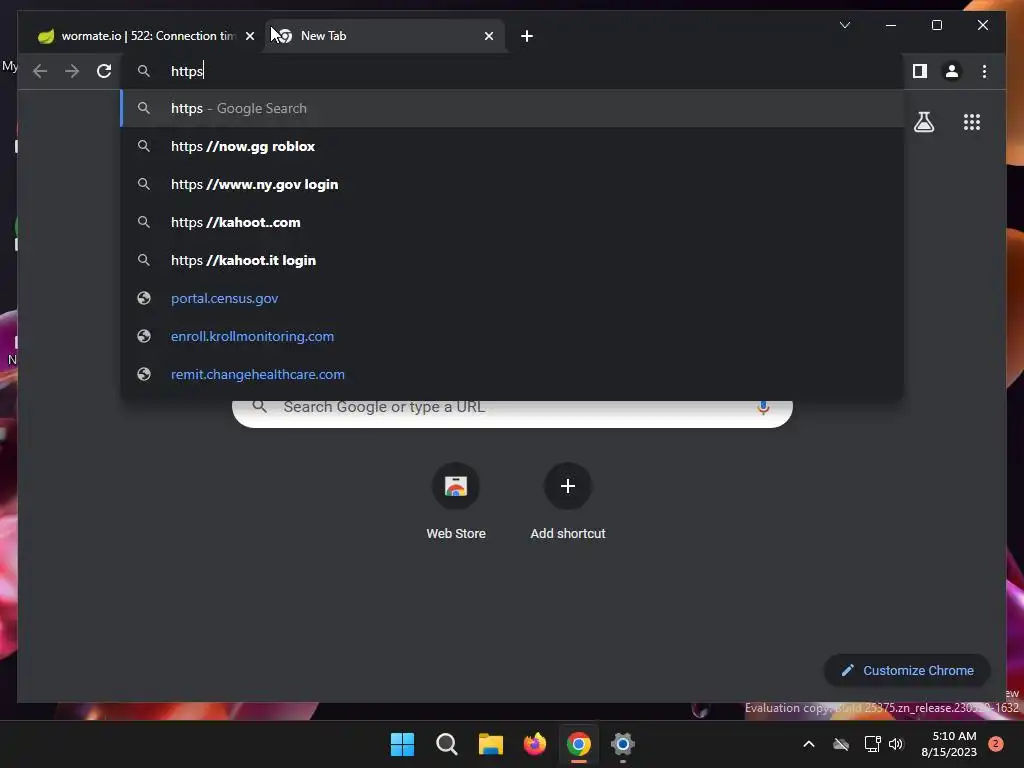Go forward to next page
The width and height of the screenshot is (1024, 768).
point(72,71)
